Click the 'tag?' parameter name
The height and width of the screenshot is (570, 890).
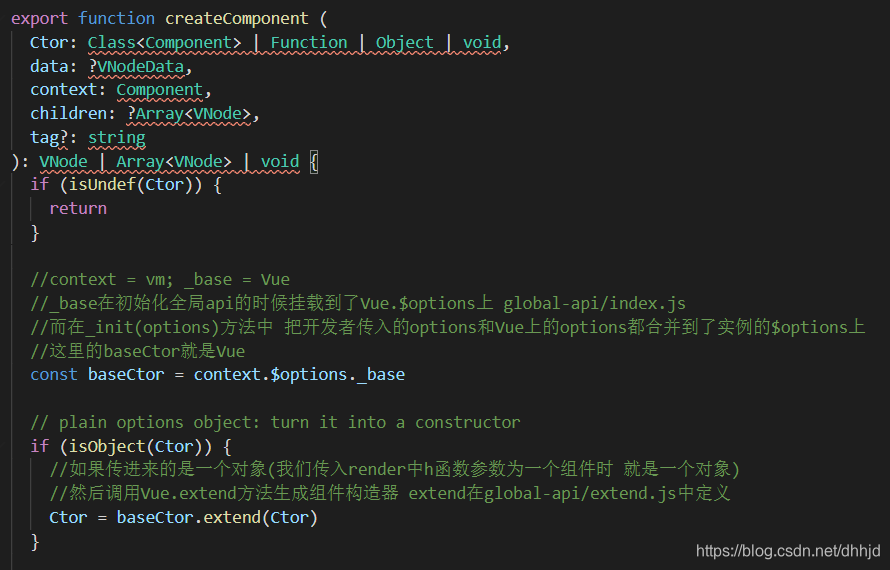pyautogui.click(x=49, y=137)
